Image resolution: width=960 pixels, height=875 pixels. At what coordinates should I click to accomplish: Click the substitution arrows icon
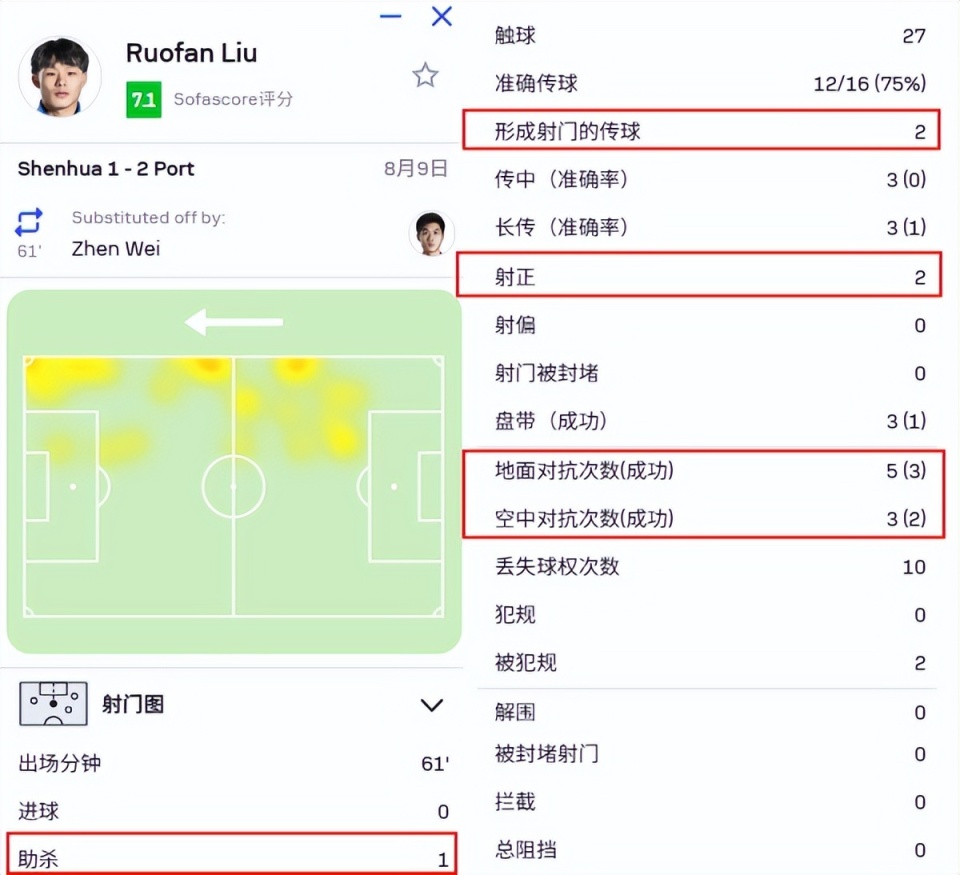[x=29, y=221]
